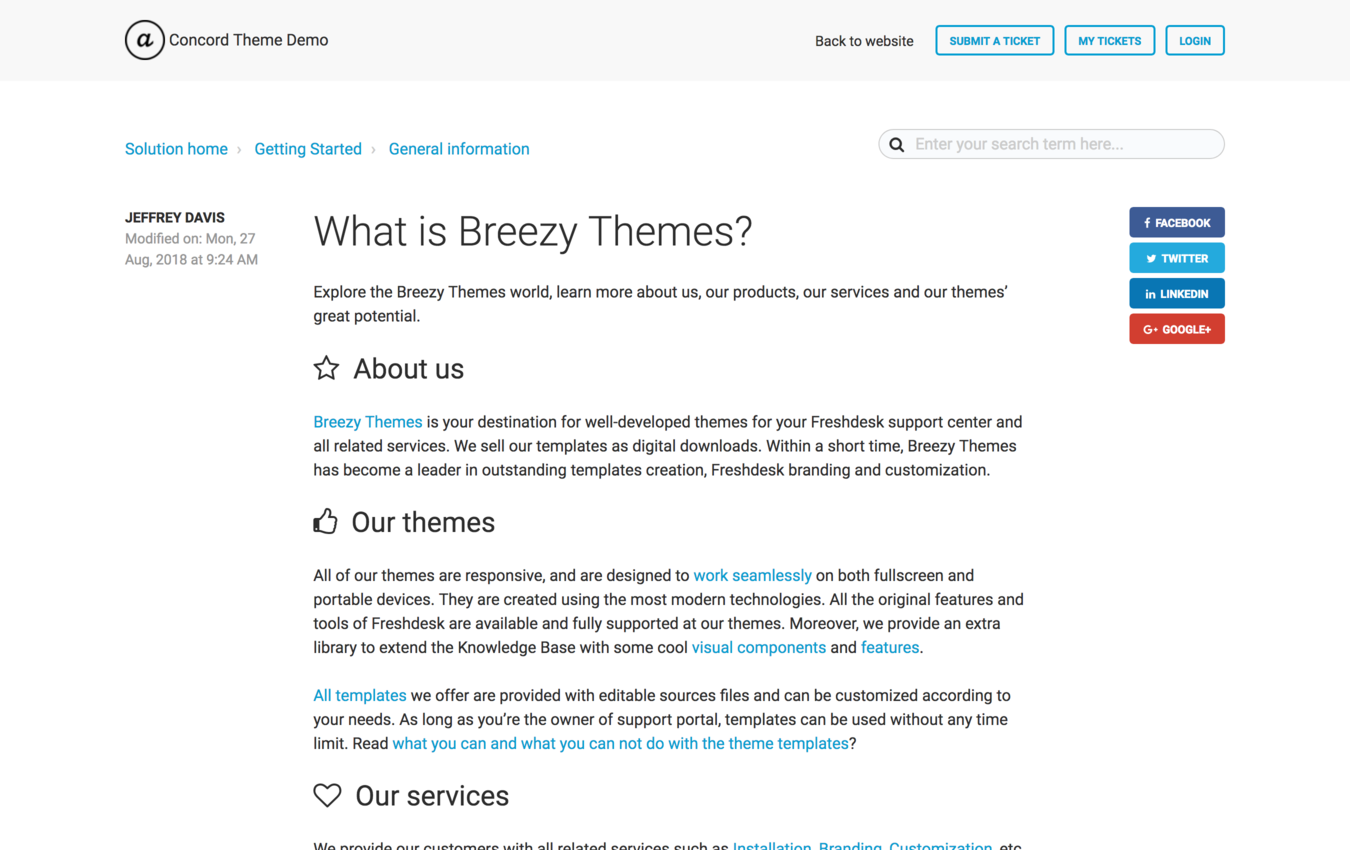Share the article on Google+
This screenshot has width=1350, height=850.
tap(1176, 329)
